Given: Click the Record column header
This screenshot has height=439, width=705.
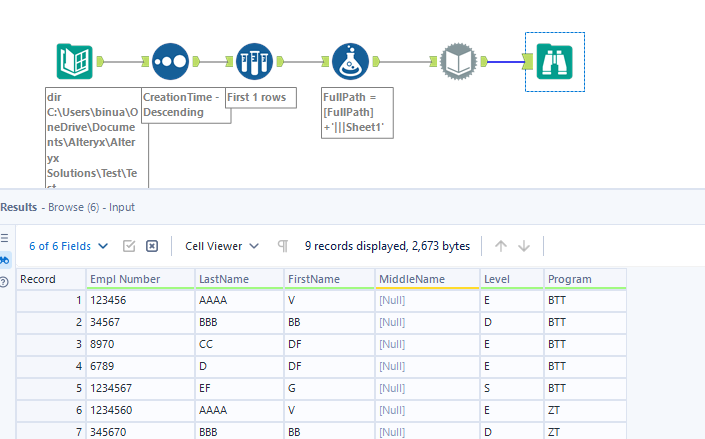Looking at the screenshot, I should pos(51,279).
